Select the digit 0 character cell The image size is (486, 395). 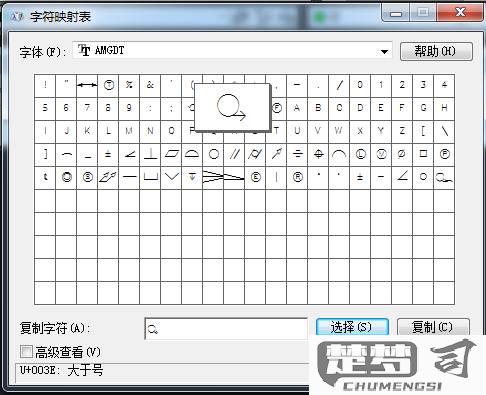[x=360, y=86]
